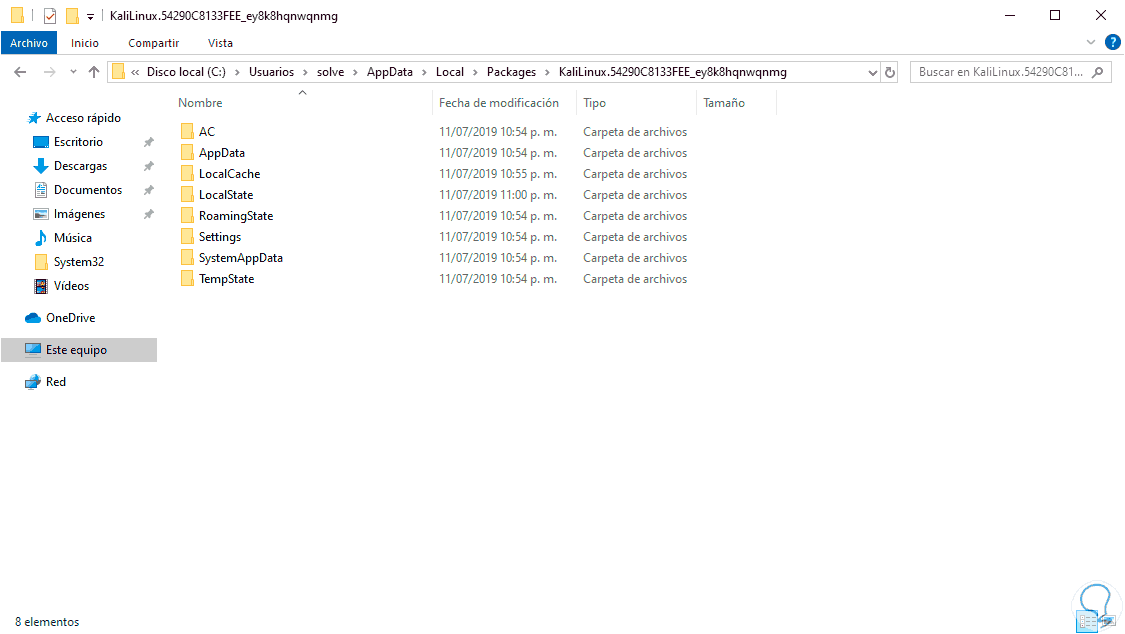This screenshot has width=1125, height=634.
Task: Open Red in the navigation pane
Action: [45, 382]
